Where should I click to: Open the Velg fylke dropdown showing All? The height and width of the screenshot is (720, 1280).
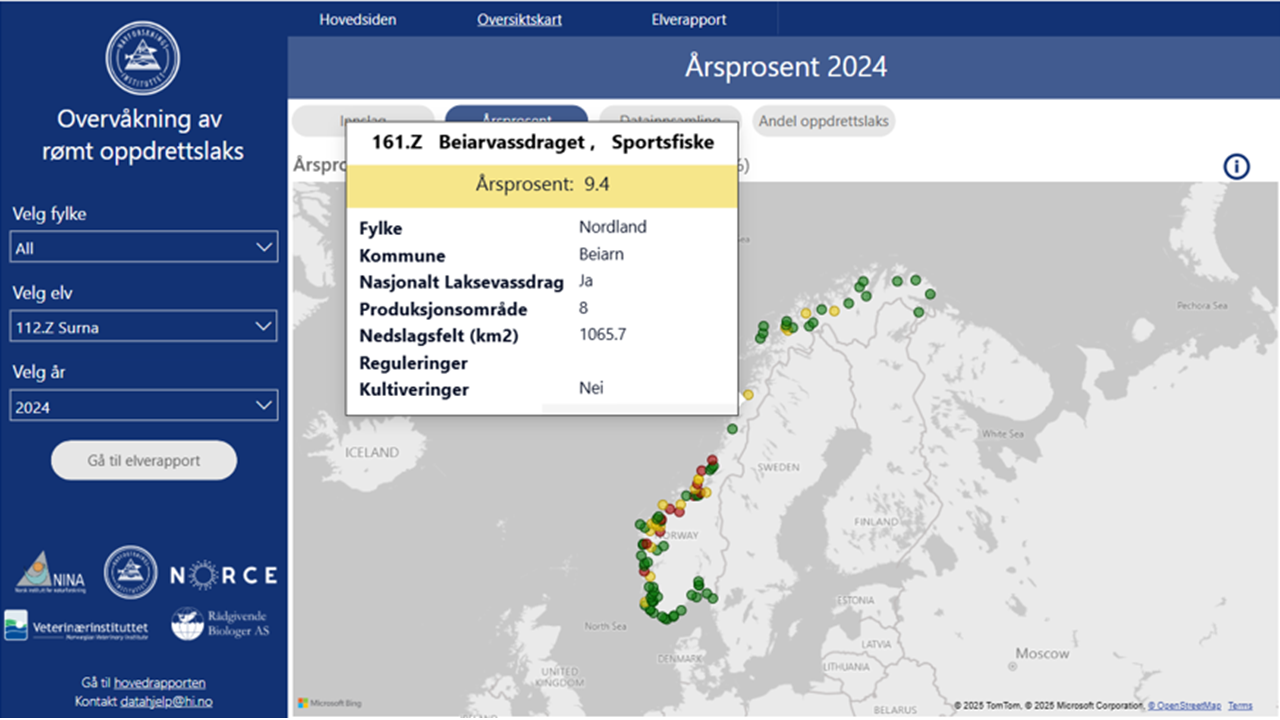click(143, 247)
